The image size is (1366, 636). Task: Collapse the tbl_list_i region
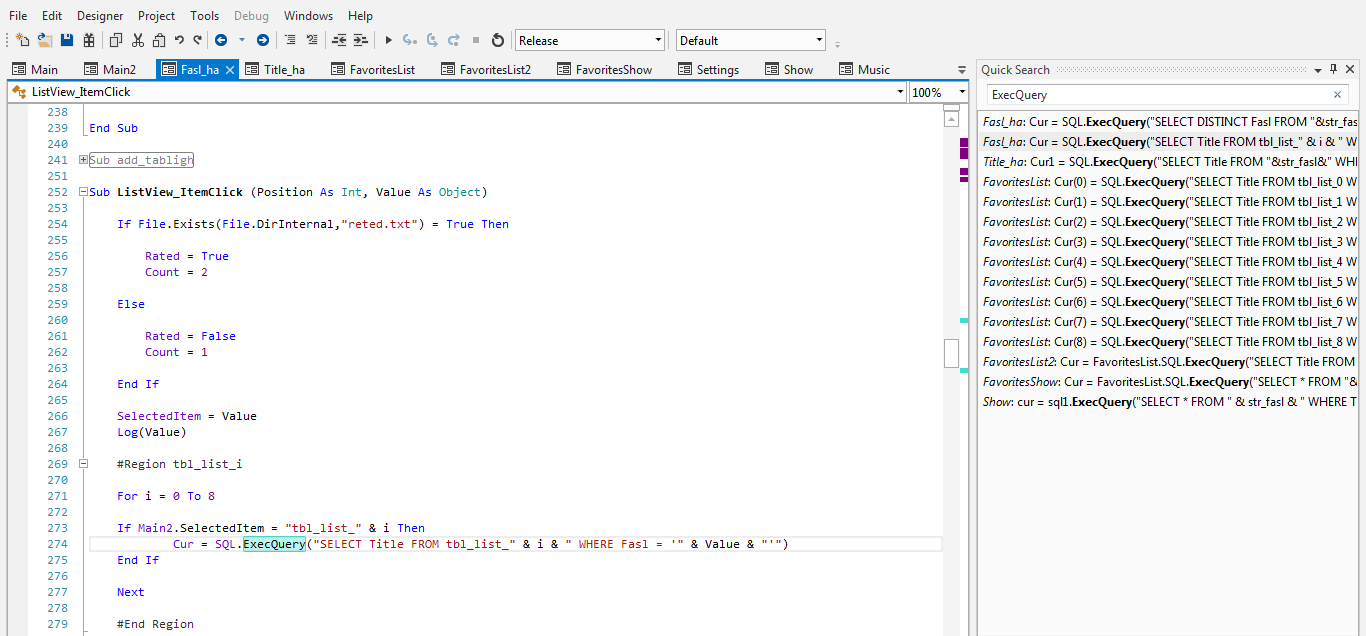[84, 464]
